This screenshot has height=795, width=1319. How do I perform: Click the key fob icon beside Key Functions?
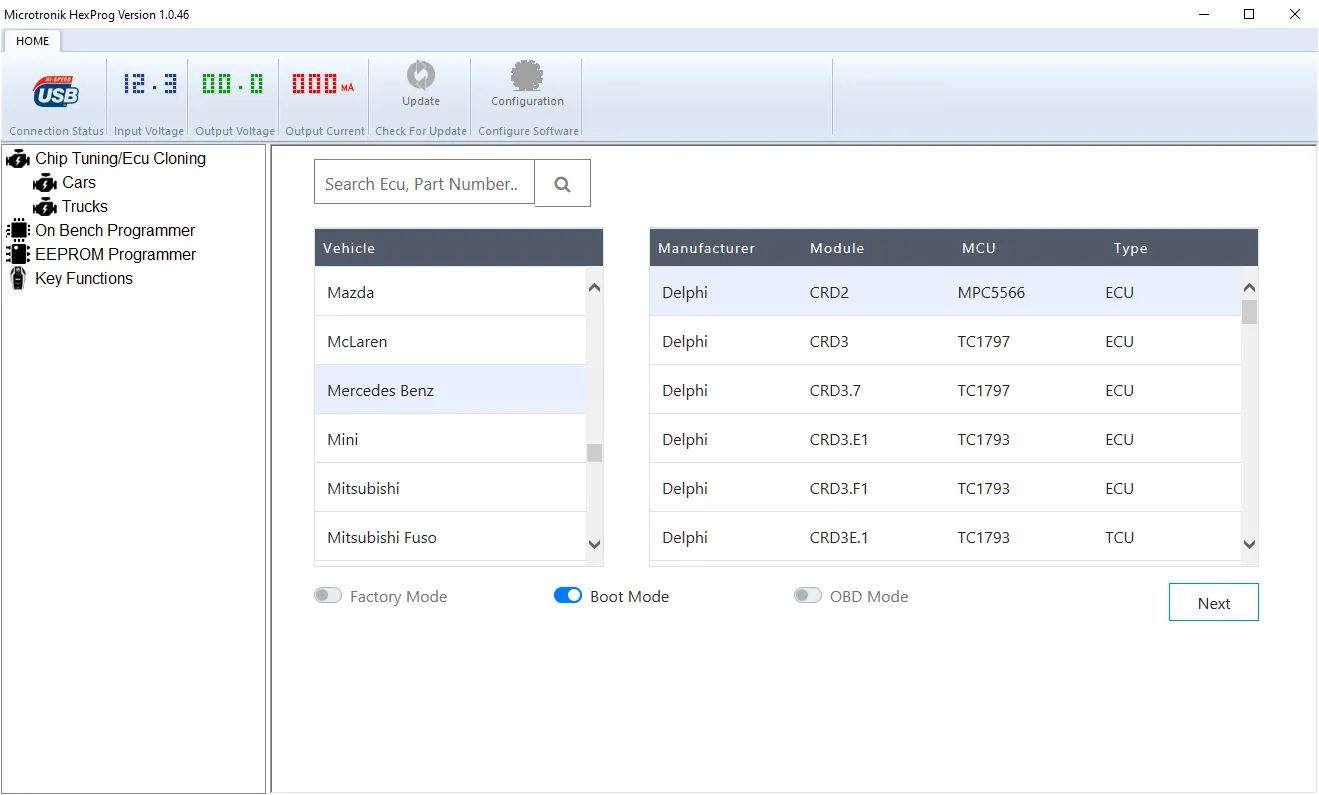point(18,278)
